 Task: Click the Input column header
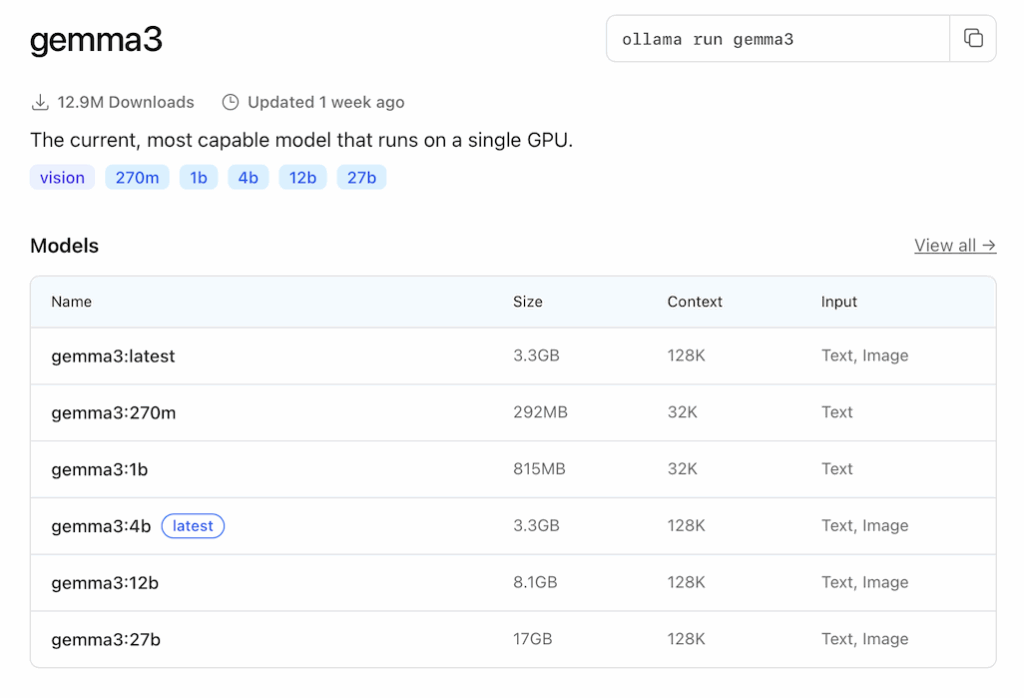pos(839,302)
